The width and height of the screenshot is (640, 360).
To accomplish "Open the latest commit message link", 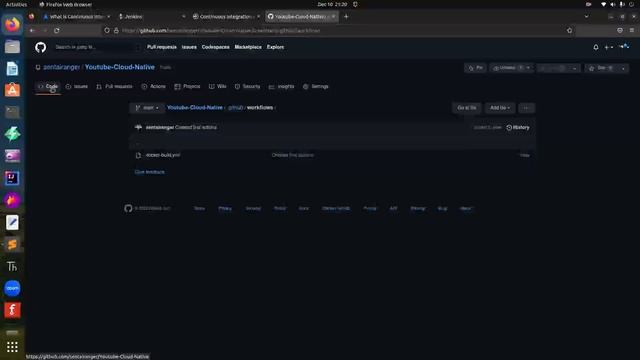I will click(x=196, y=127).
